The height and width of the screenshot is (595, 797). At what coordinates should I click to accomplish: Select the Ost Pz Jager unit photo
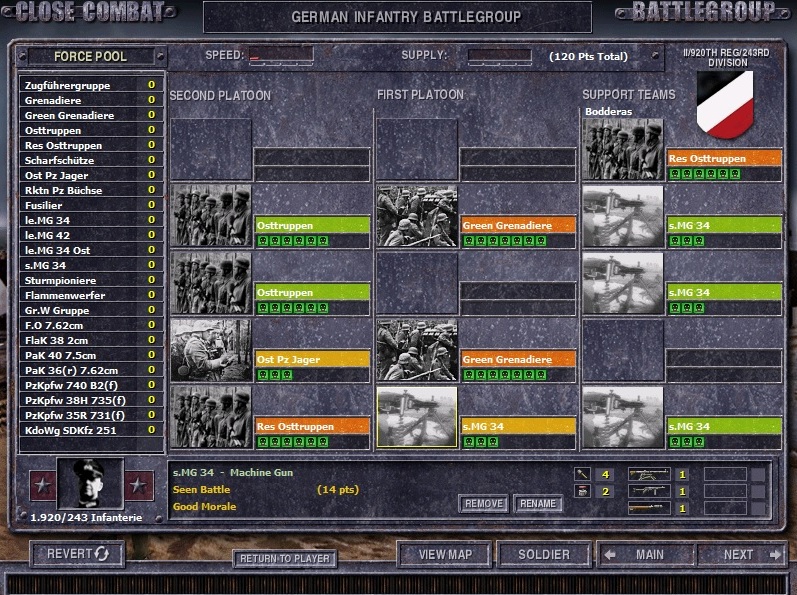click(211, 351)
